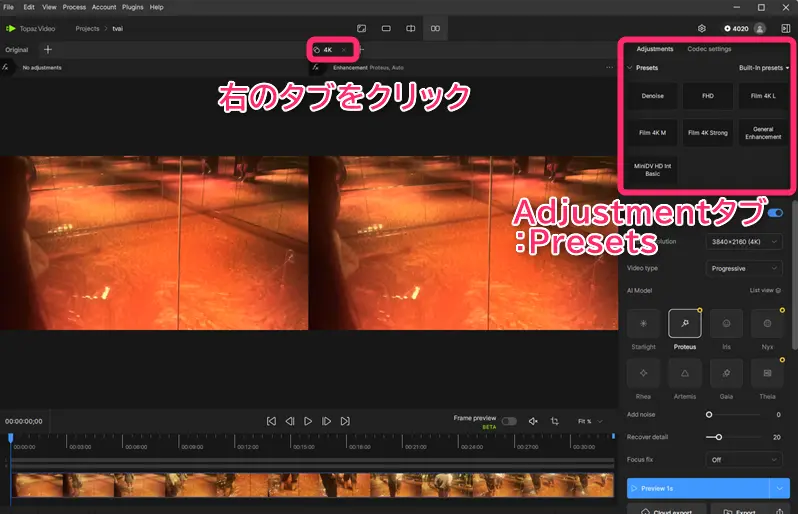Select the Artemis AI model
The image size is (798, 514).
point(685,373)
